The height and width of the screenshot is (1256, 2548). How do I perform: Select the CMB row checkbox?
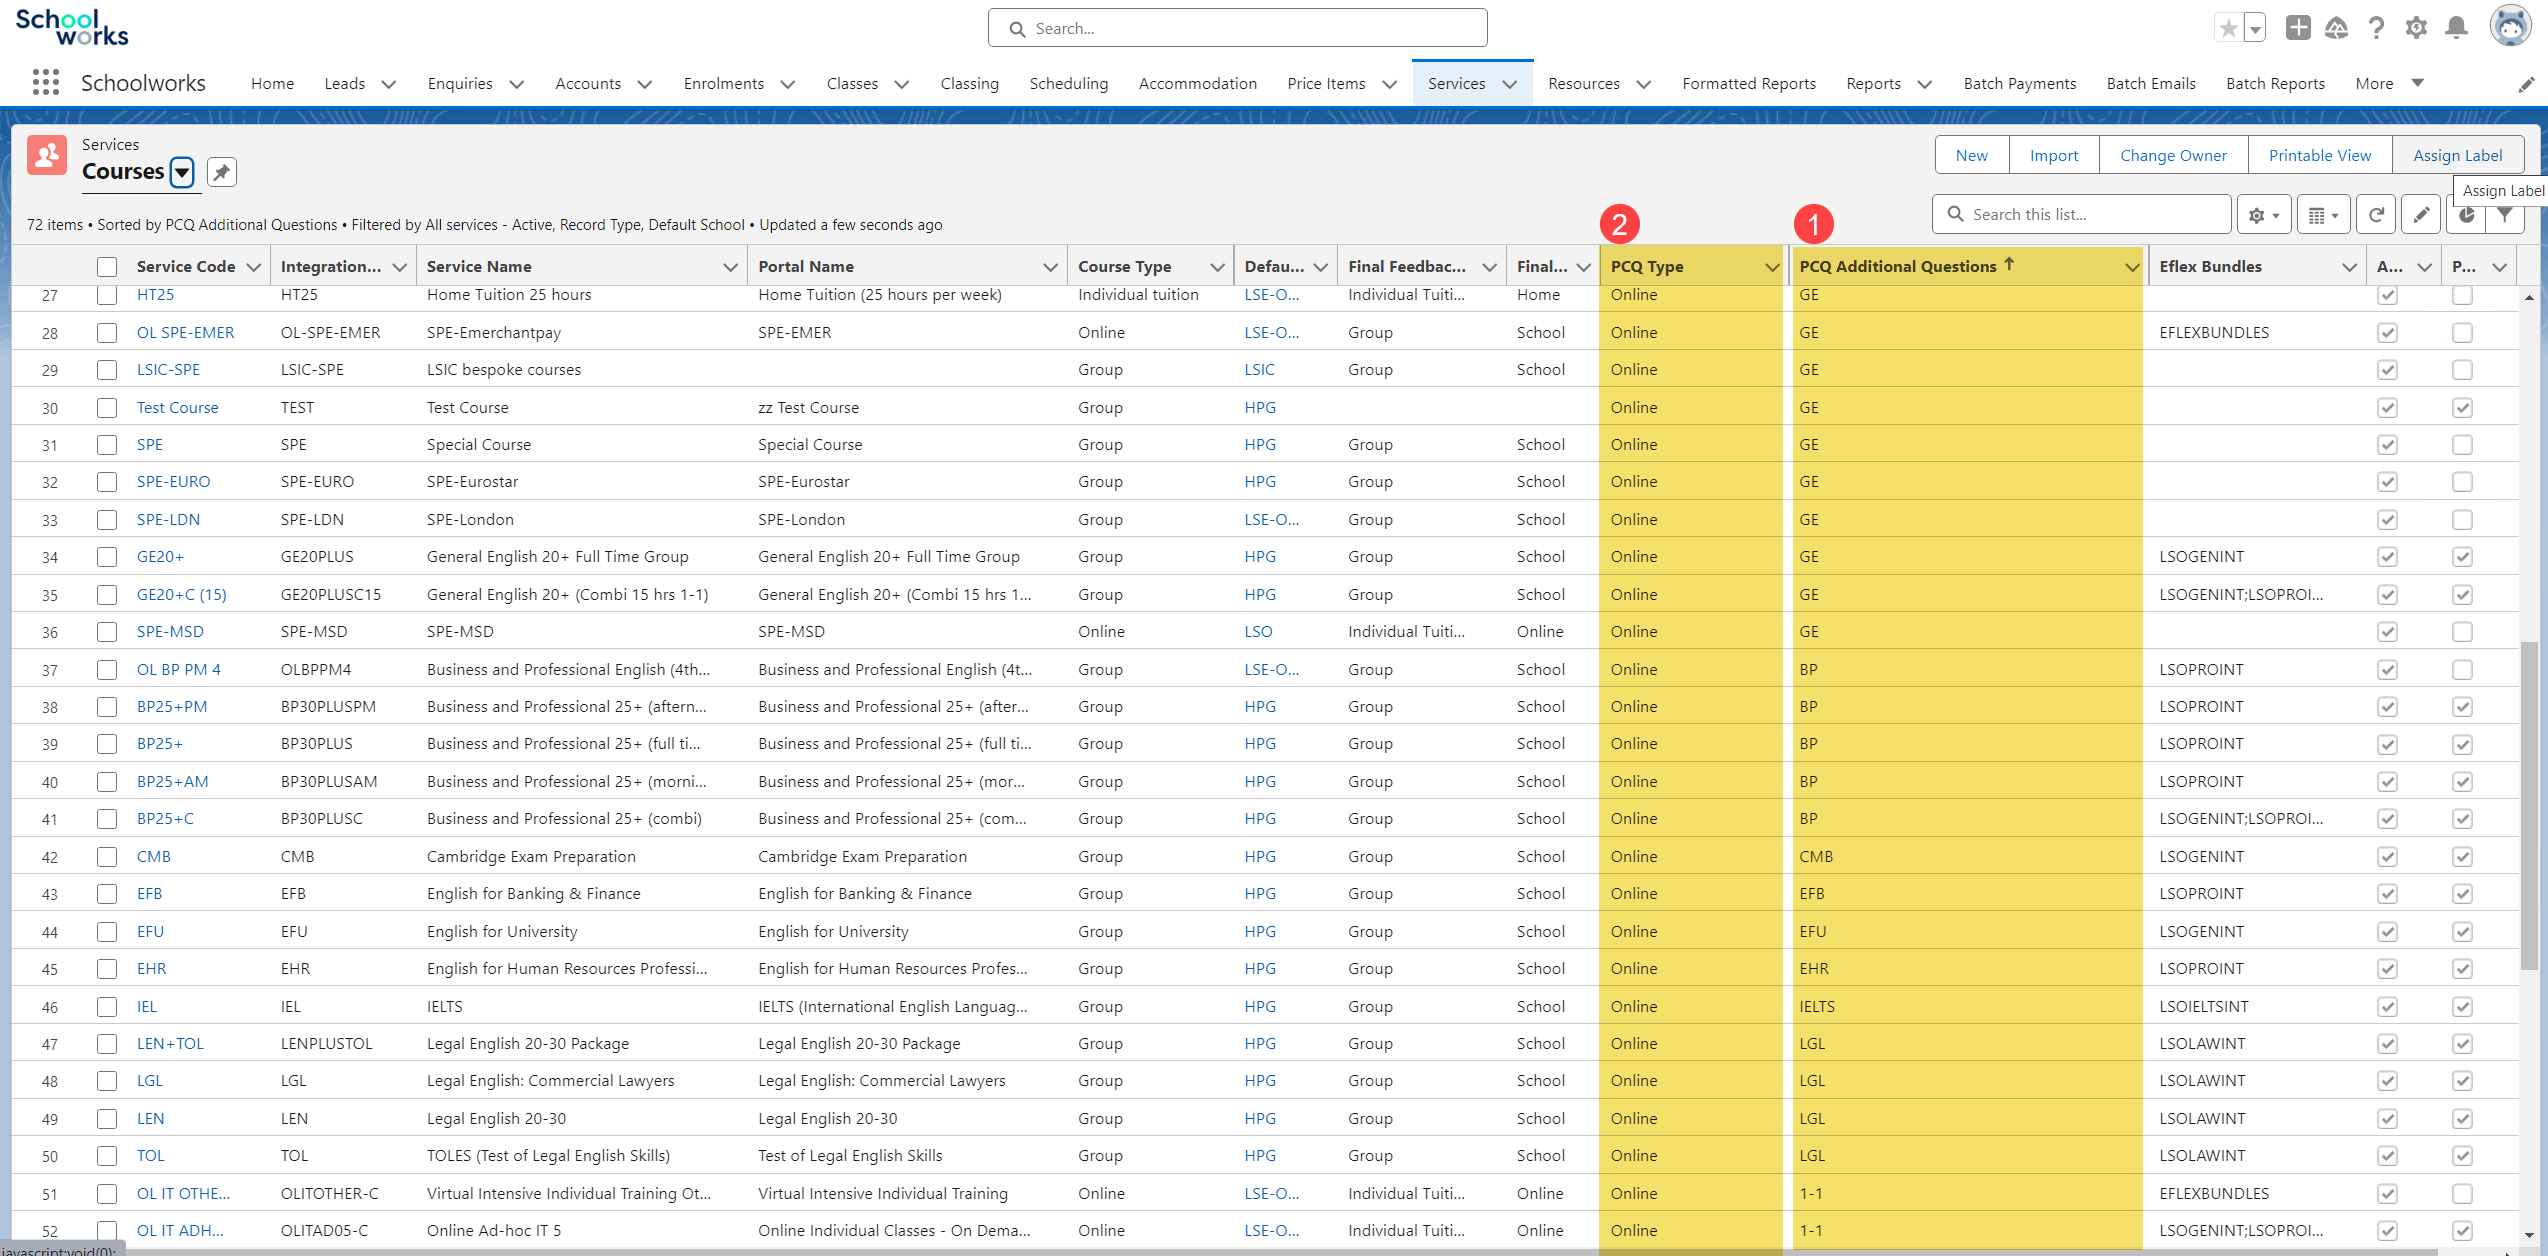[107, 857]
